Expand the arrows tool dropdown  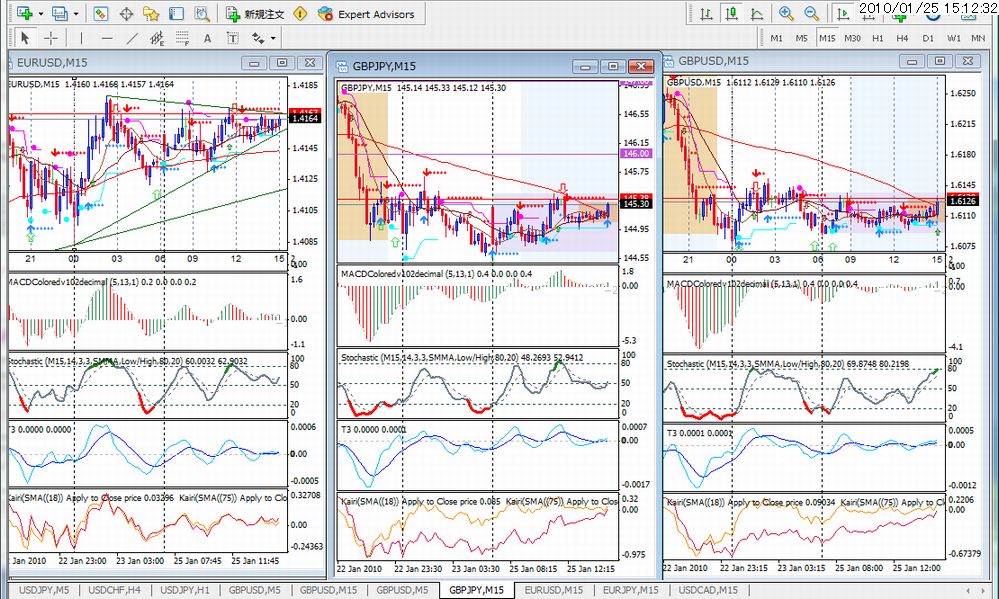click(x=273, y=38)
